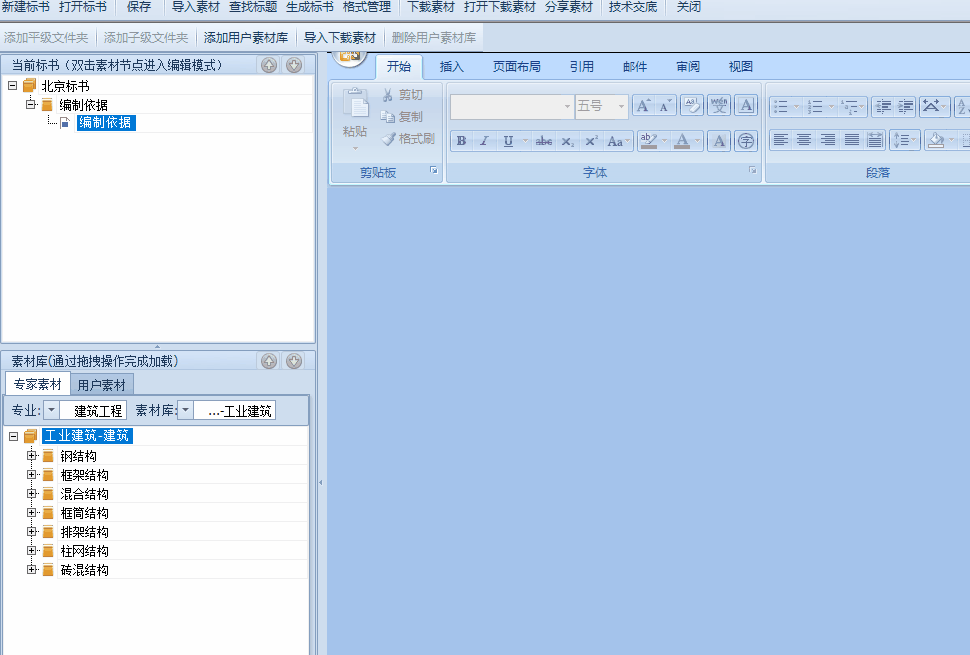Open the 五号 font size dropdown
The image size is (970, 655).
click(x=621, y=106)
